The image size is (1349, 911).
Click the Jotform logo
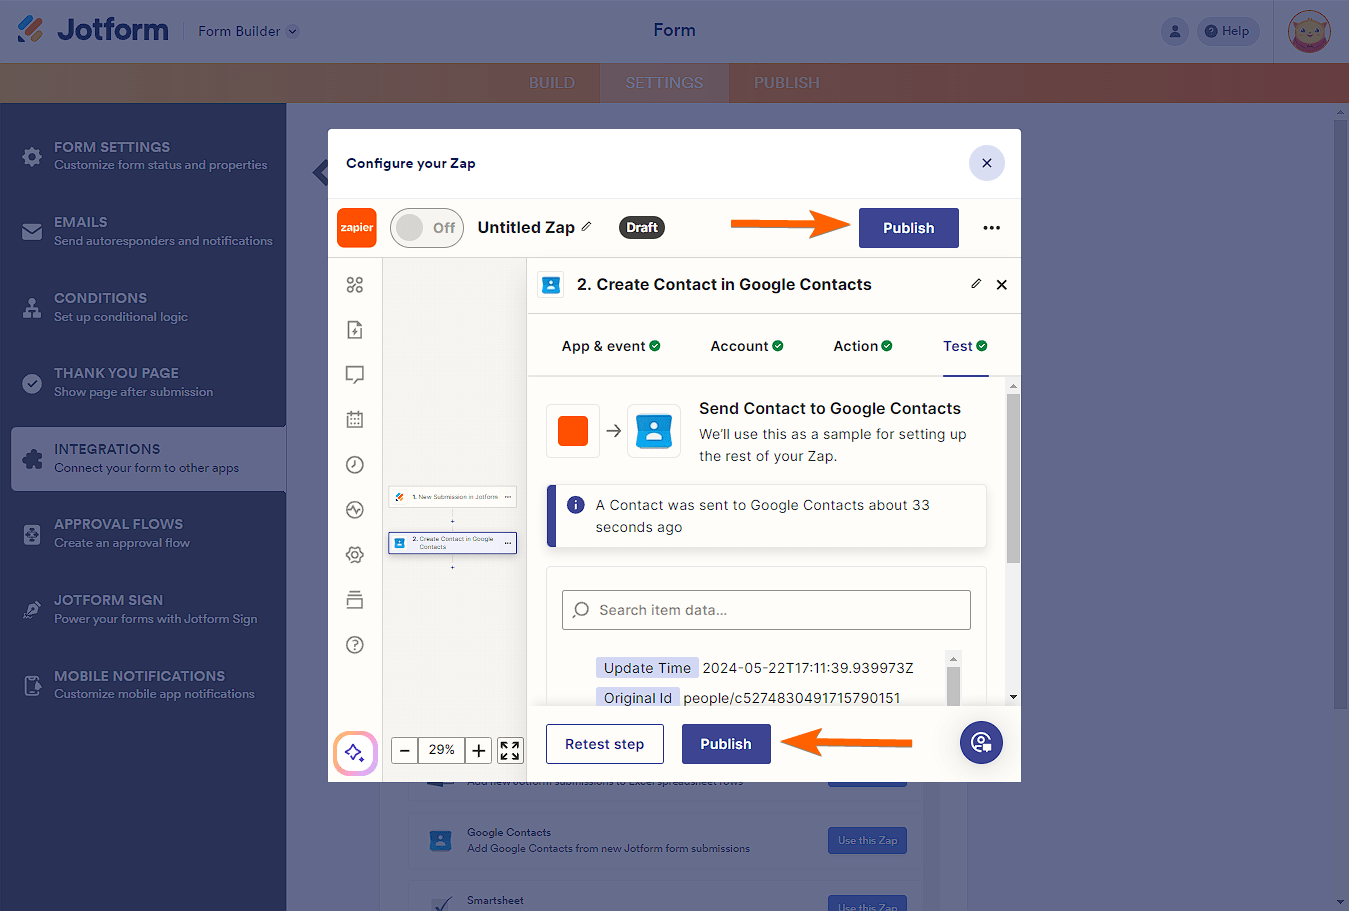pyautogui.click(x=93, y=30)
